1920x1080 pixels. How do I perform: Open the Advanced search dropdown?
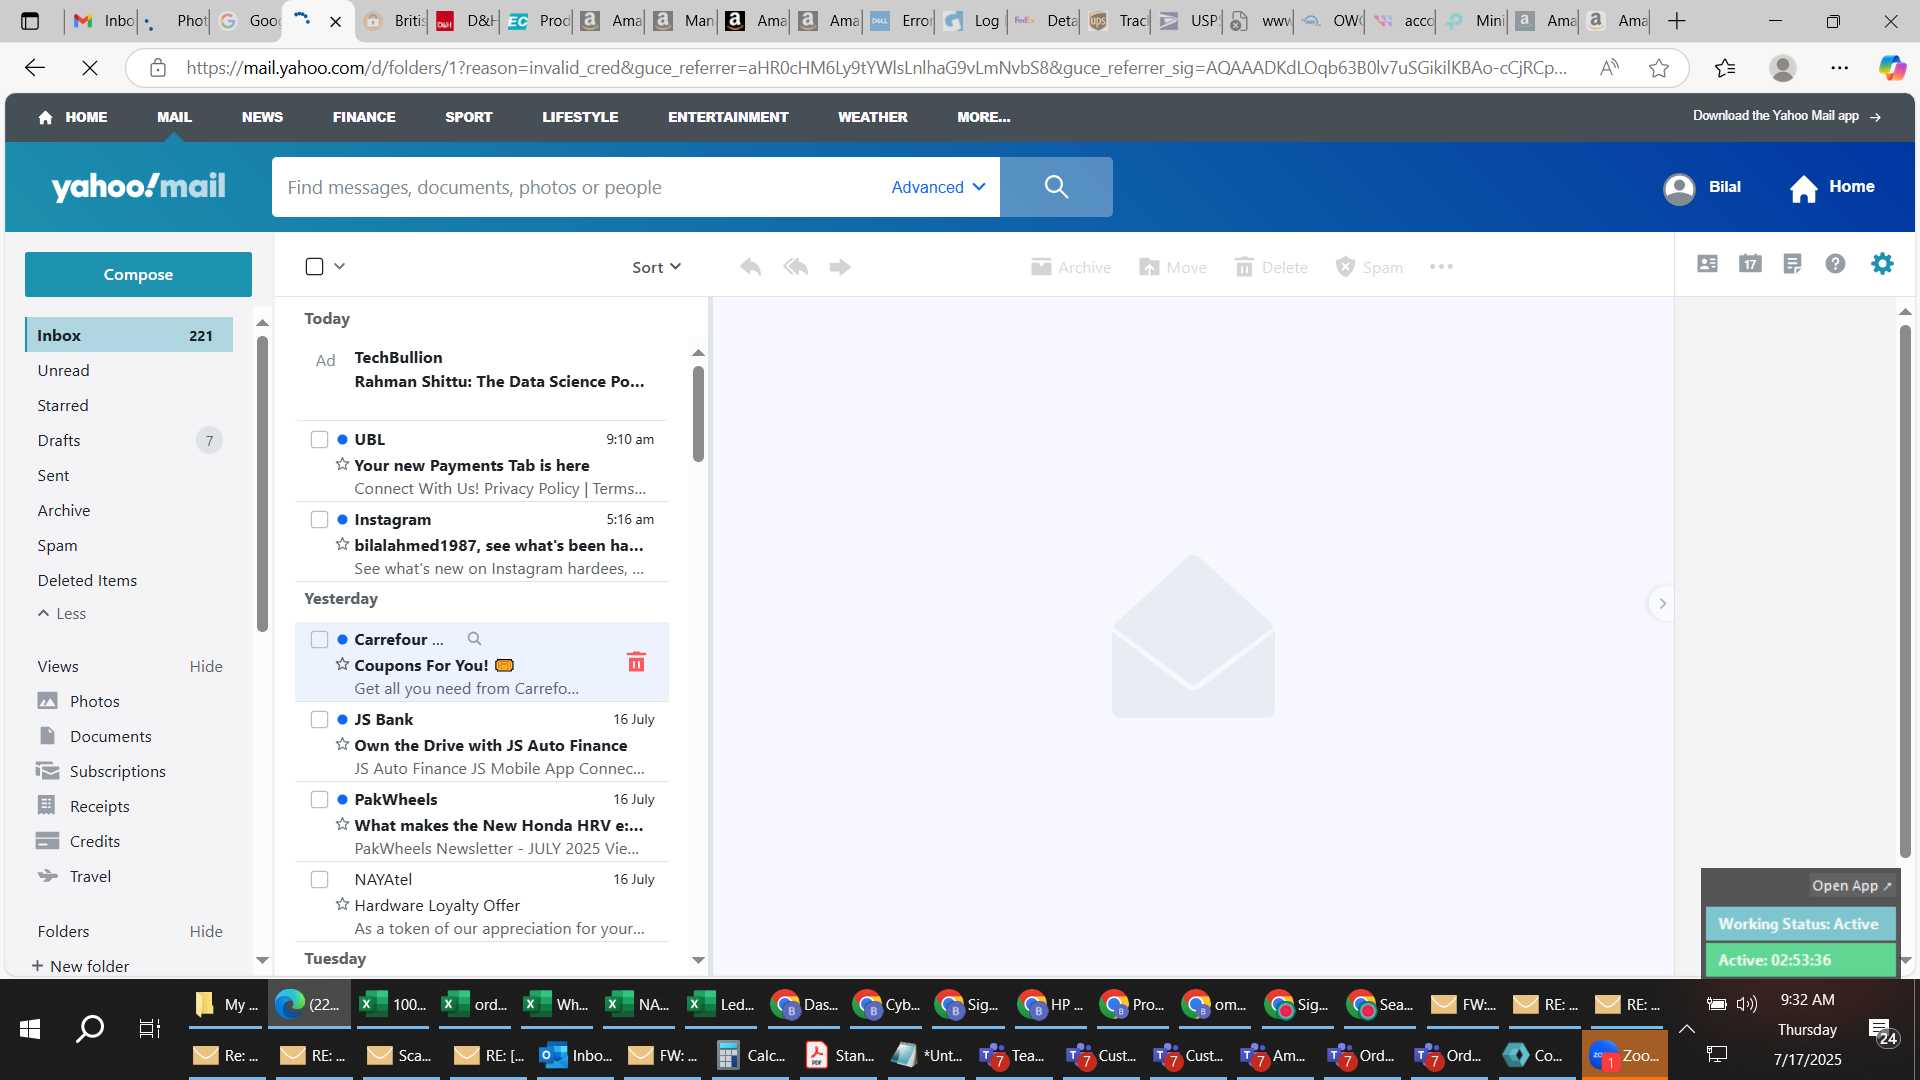click(x=938, y=187)
